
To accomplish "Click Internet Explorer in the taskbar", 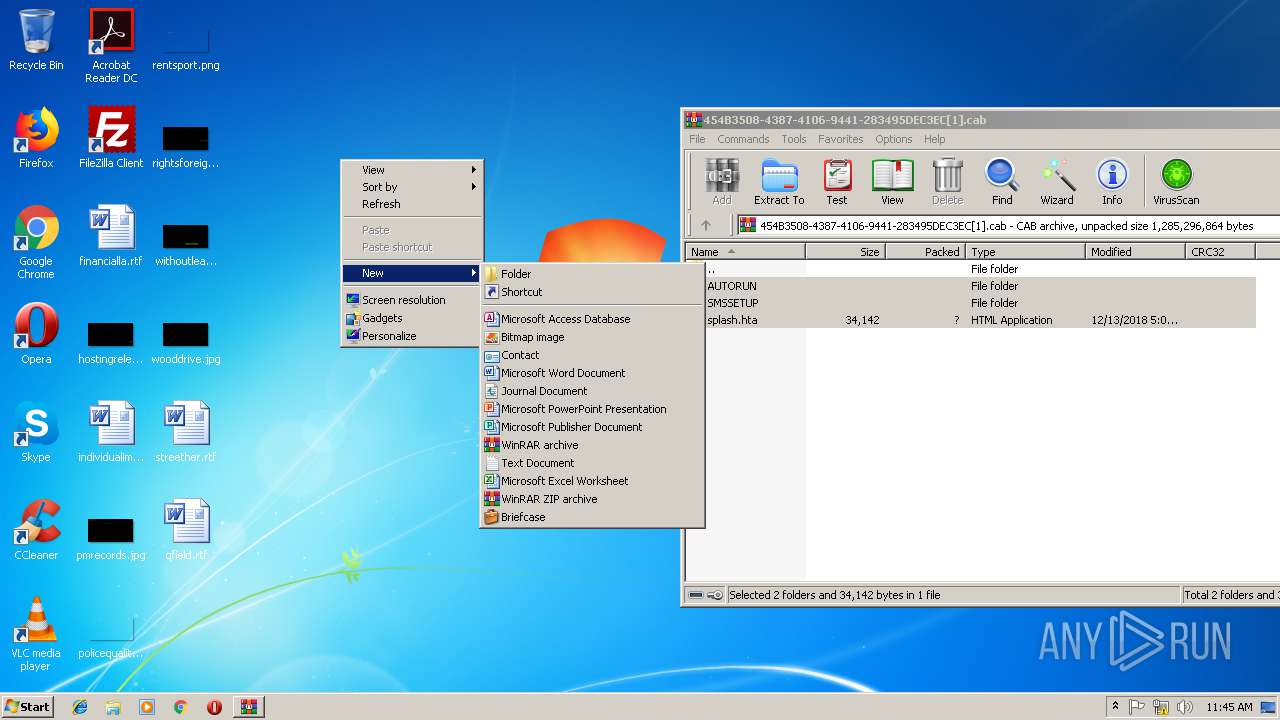I will pos(80,707).
